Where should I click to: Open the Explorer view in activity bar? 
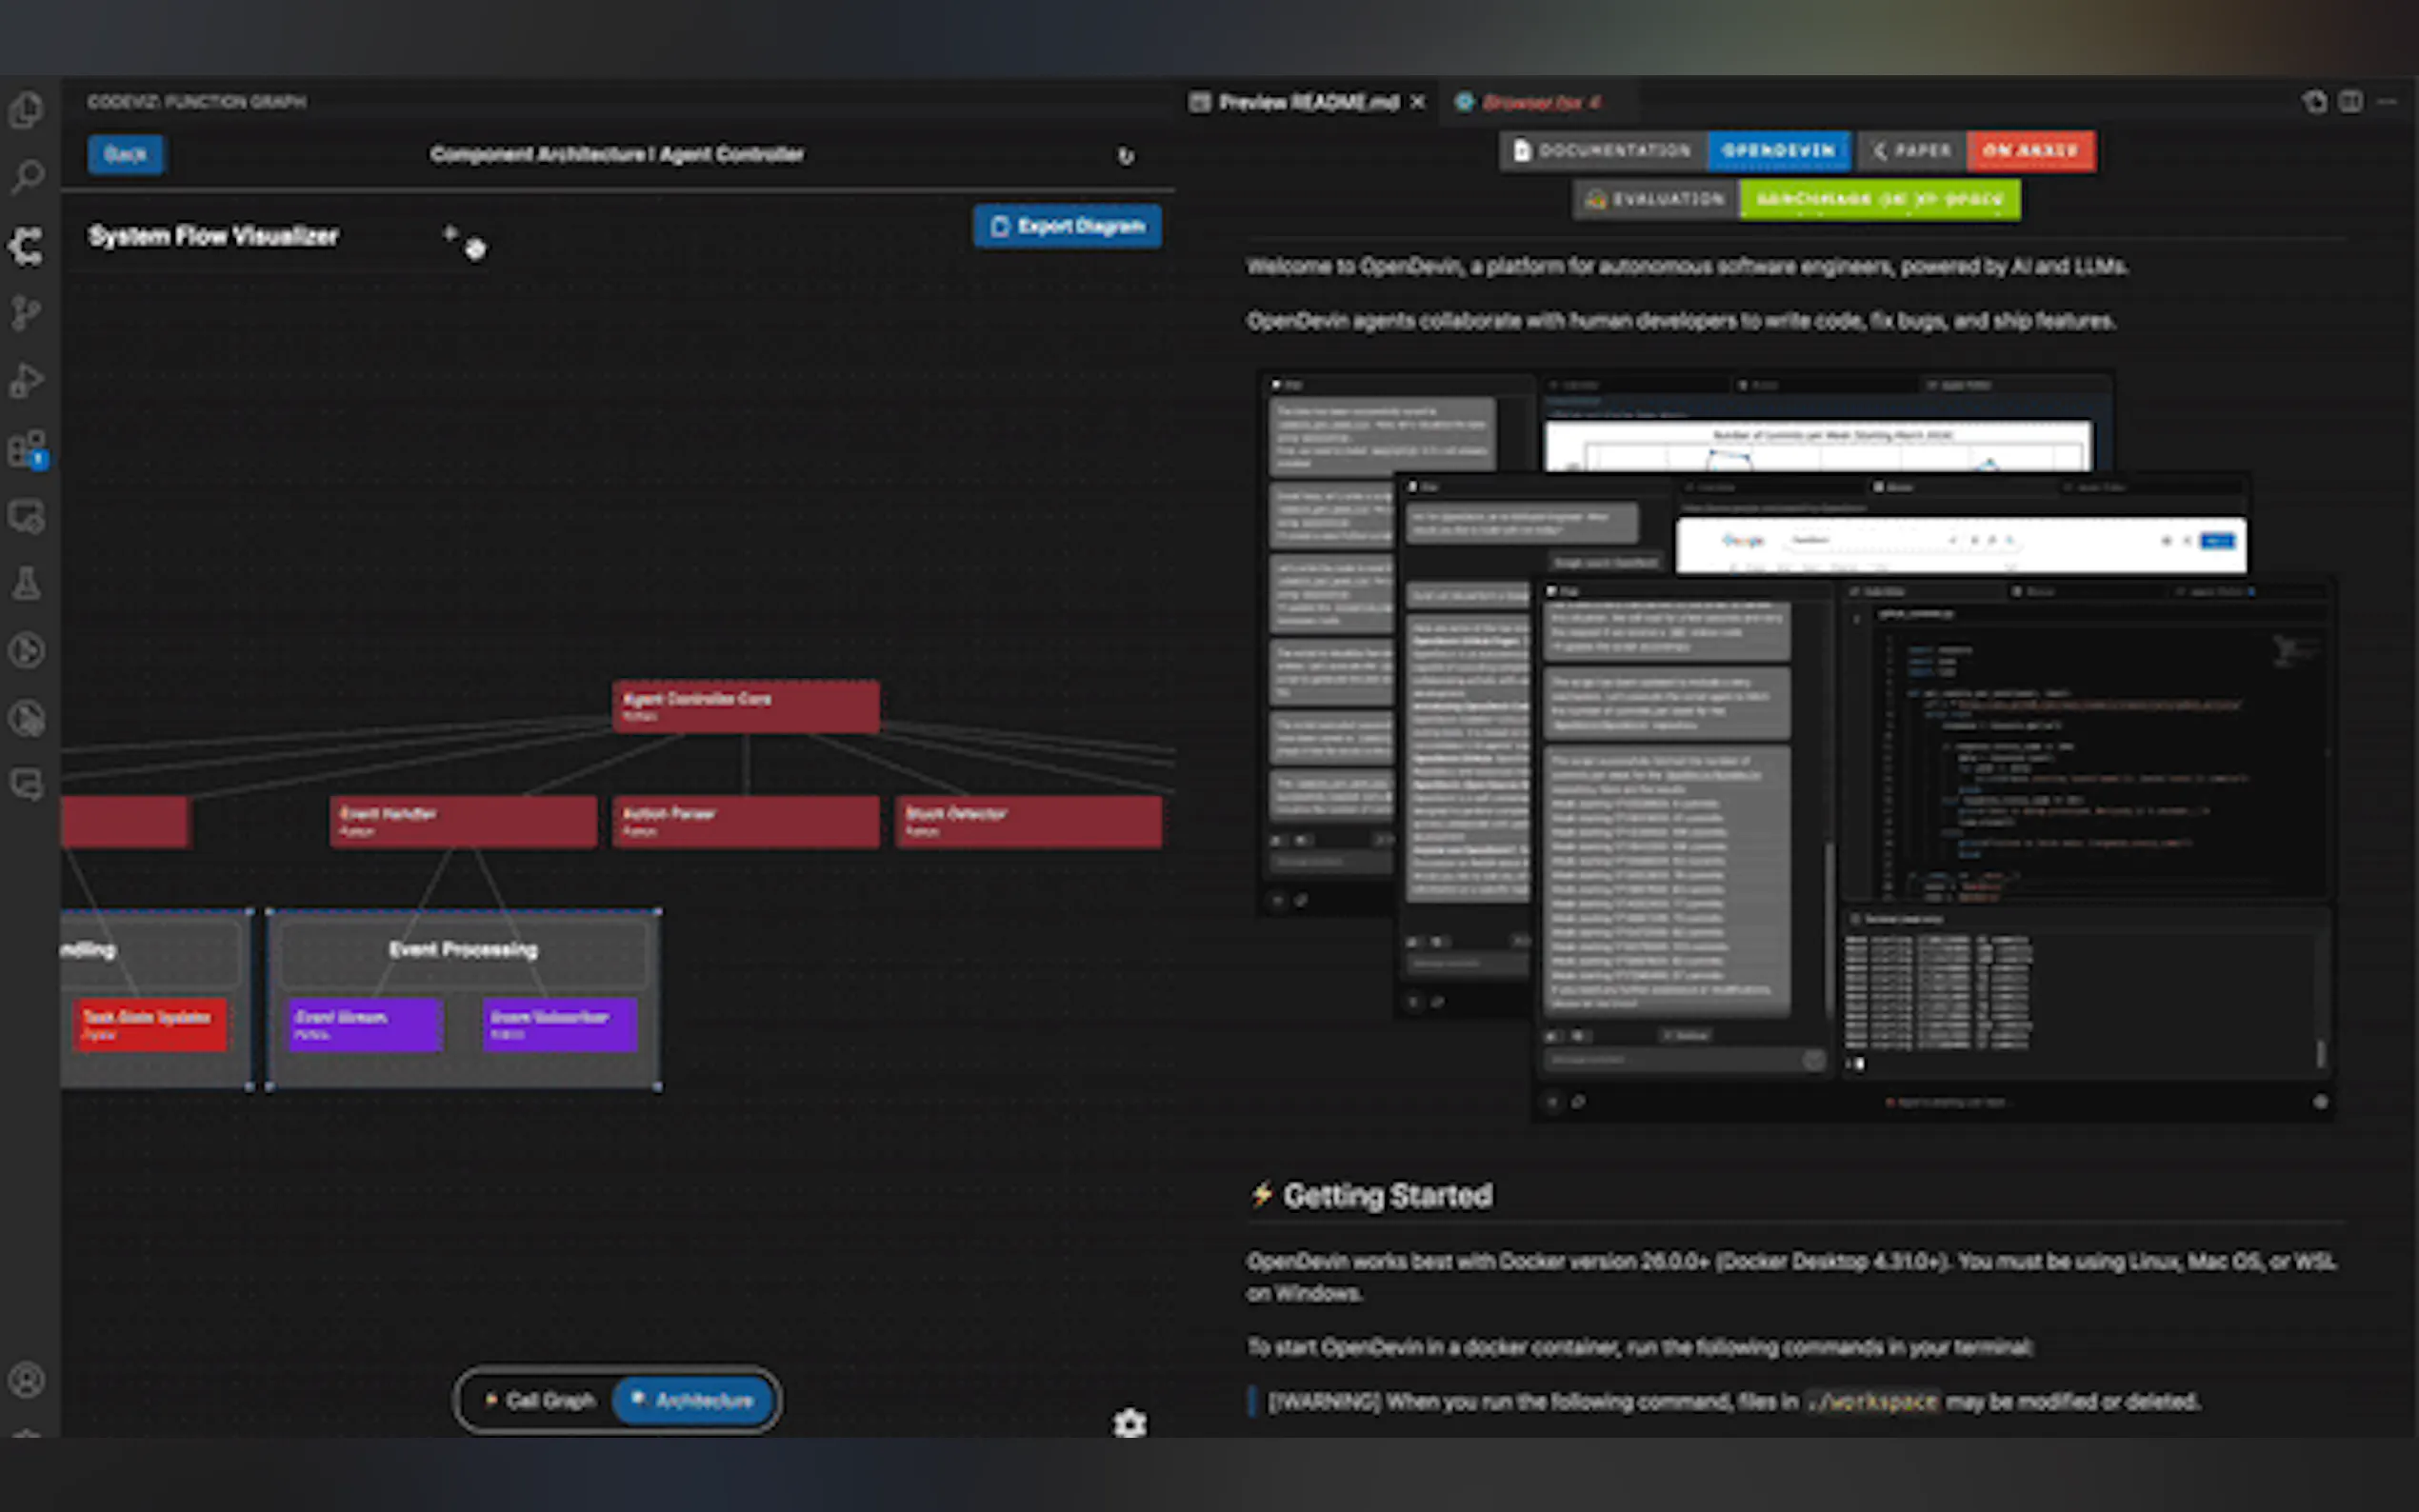(x=27, y=109)
